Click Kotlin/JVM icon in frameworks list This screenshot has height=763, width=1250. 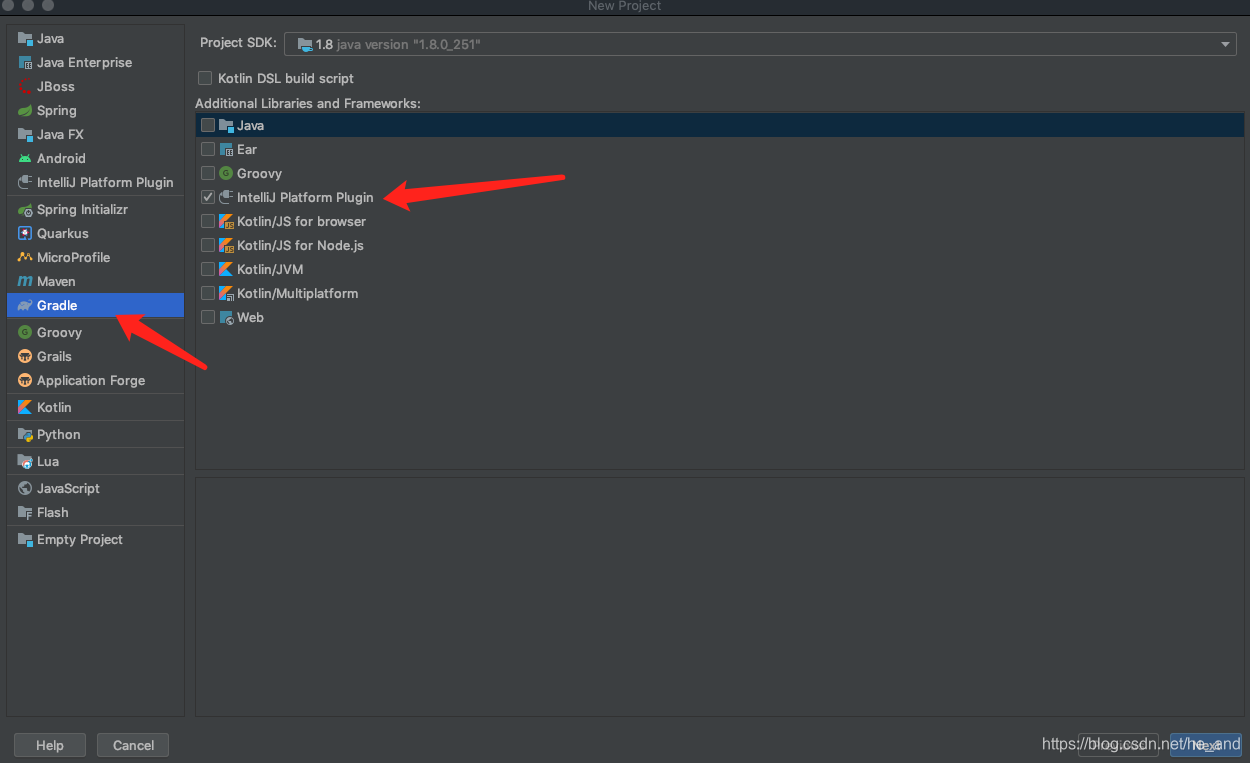pos(226,269)
